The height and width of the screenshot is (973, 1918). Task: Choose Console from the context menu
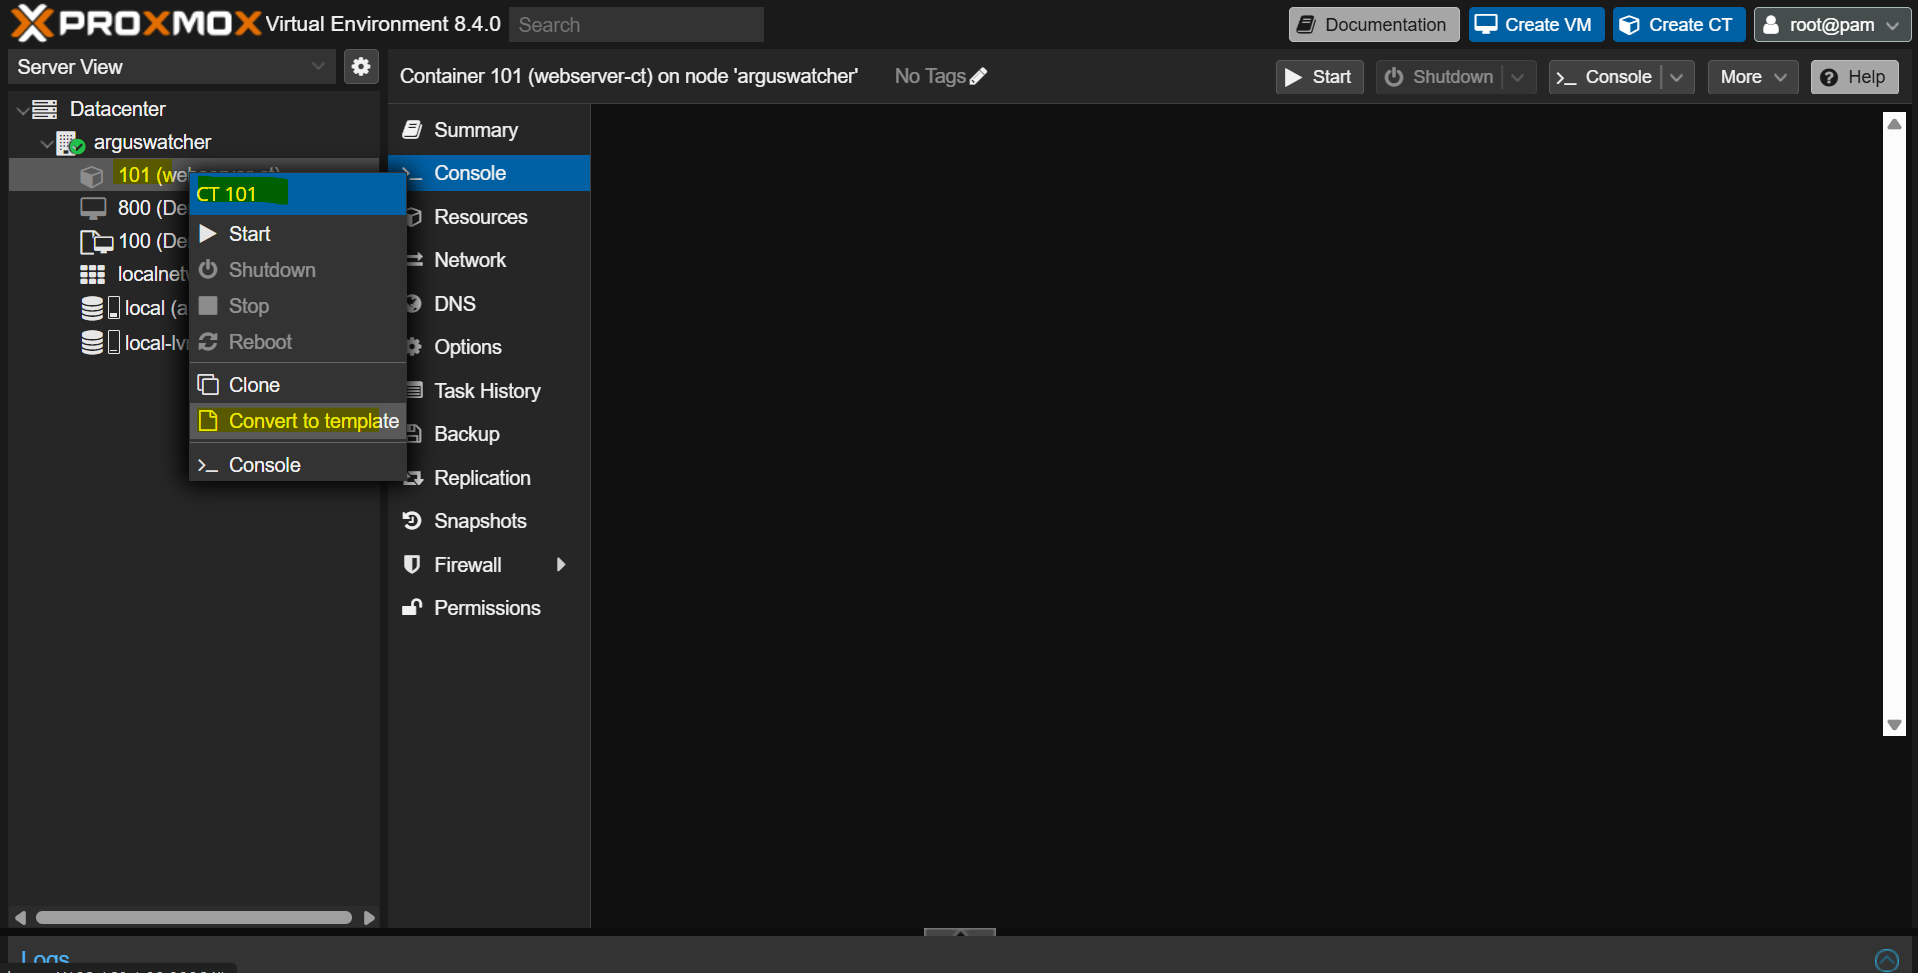tap(298, 465)
